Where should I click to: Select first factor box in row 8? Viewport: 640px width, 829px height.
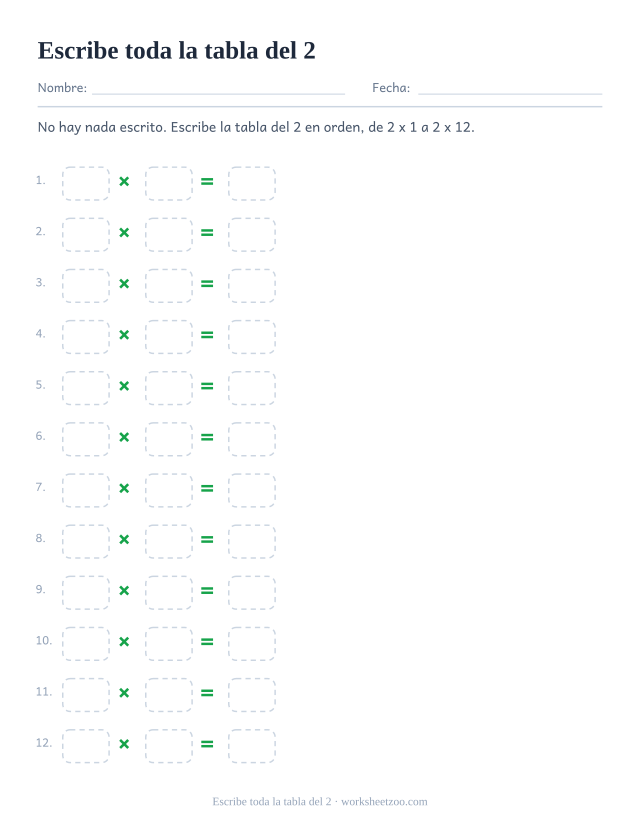click(x=86, y=542)
